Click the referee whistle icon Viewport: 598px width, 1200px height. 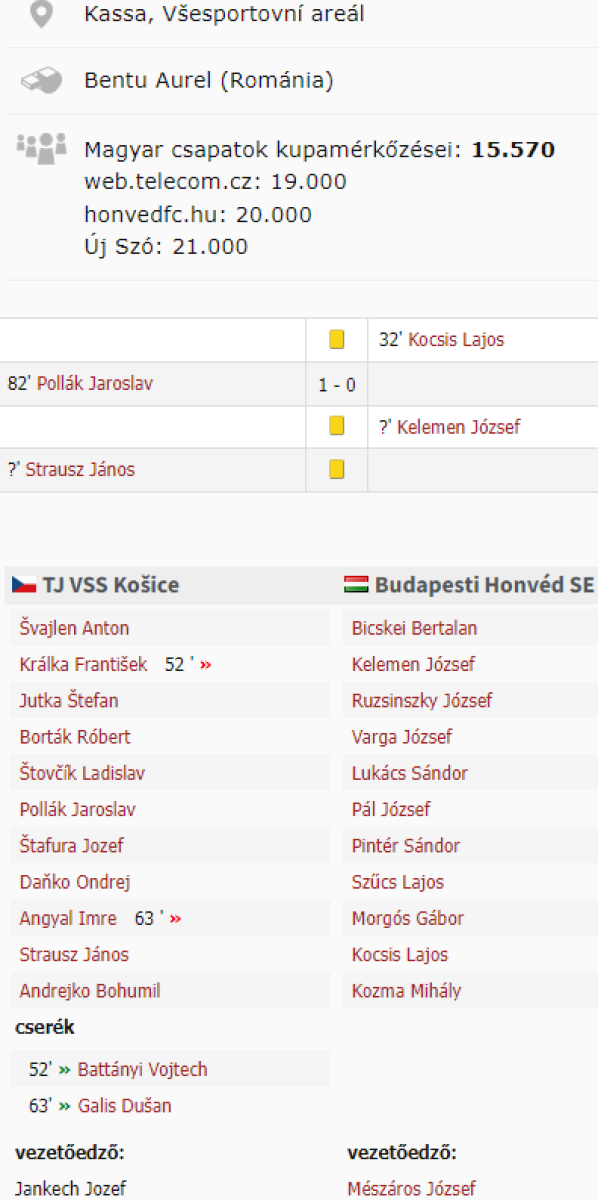coord(41,80)
